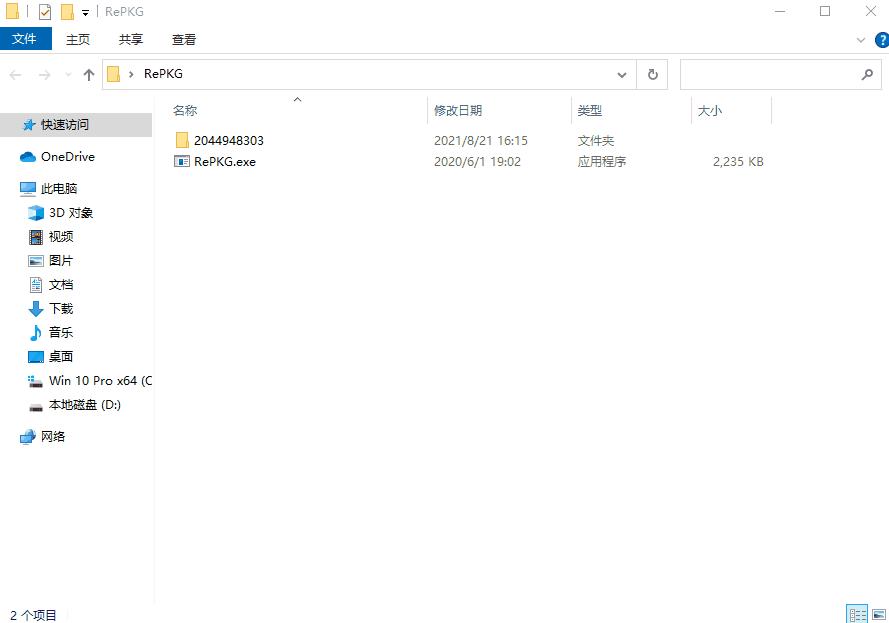889x623 pixels.
Task: Collapse the ribbon with the chevron arrow
Action: click(x=862, y=39)
